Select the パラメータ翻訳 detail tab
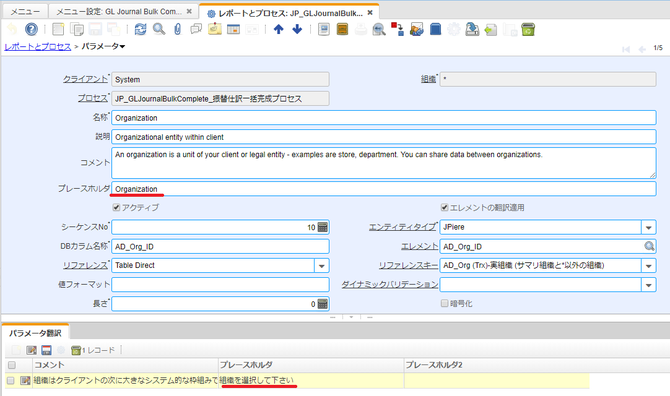The height and width of the screenshot is (396, 670). (x=35, y=333)
